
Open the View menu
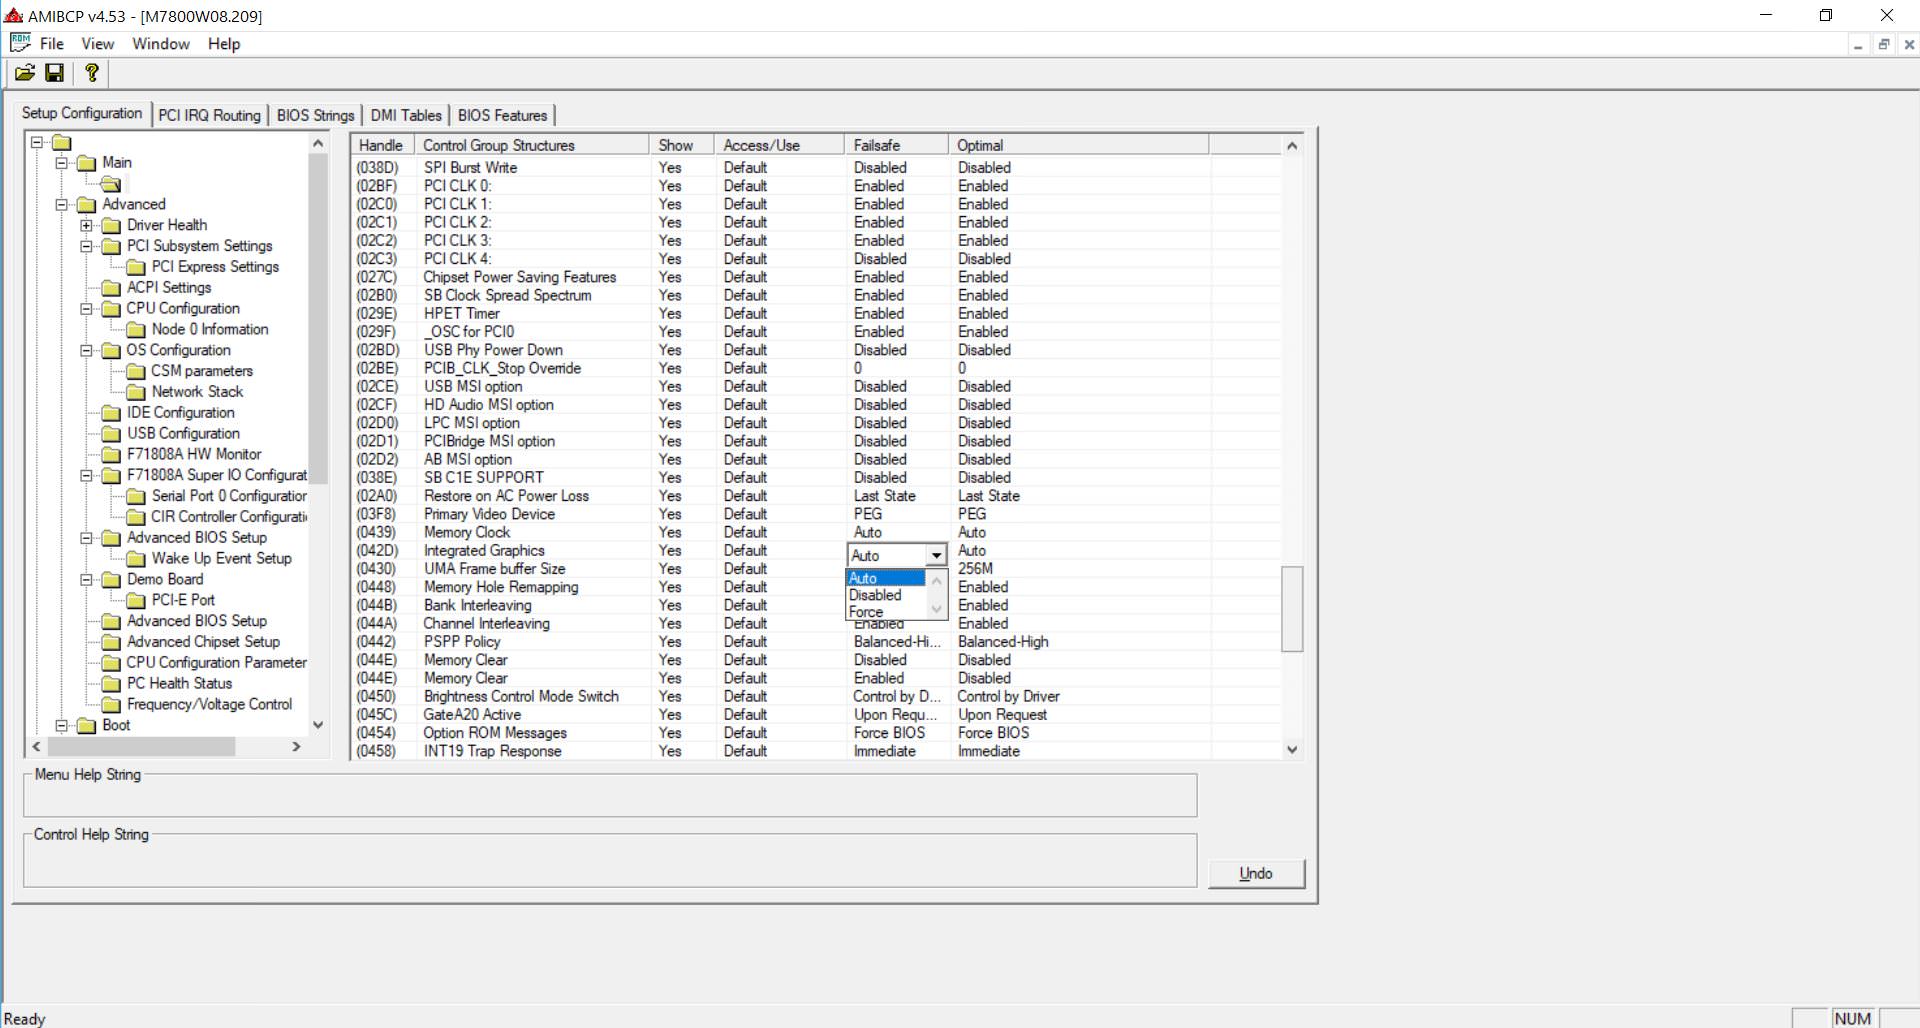(x=98, y=44)
